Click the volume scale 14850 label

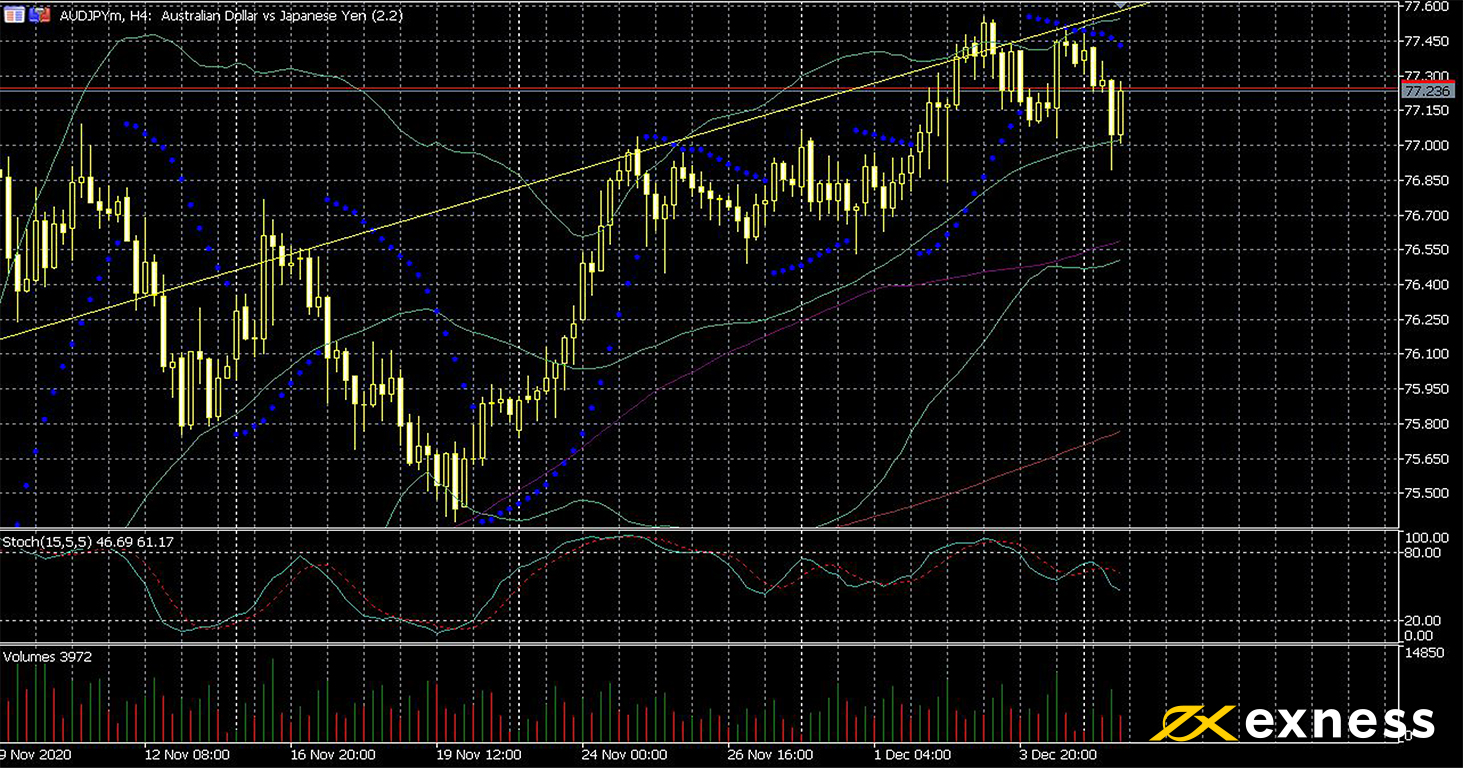(1423, 652)
